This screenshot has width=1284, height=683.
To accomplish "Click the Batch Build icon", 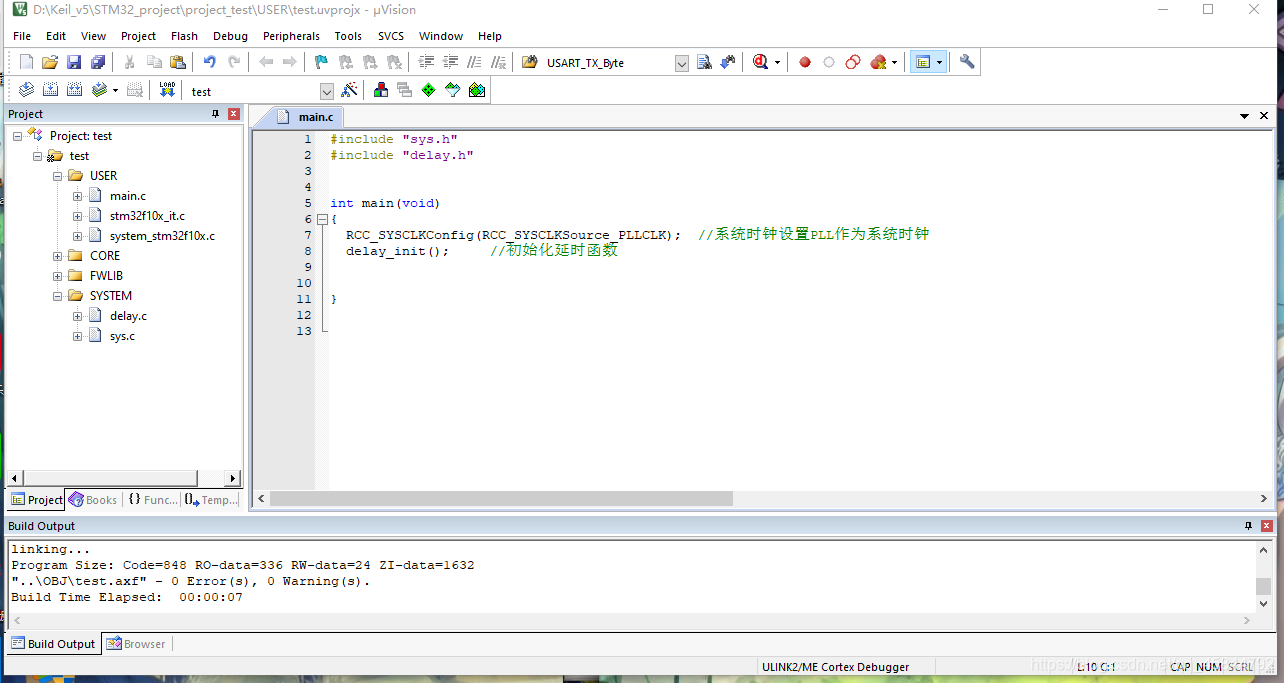I will tap(100, 90).
